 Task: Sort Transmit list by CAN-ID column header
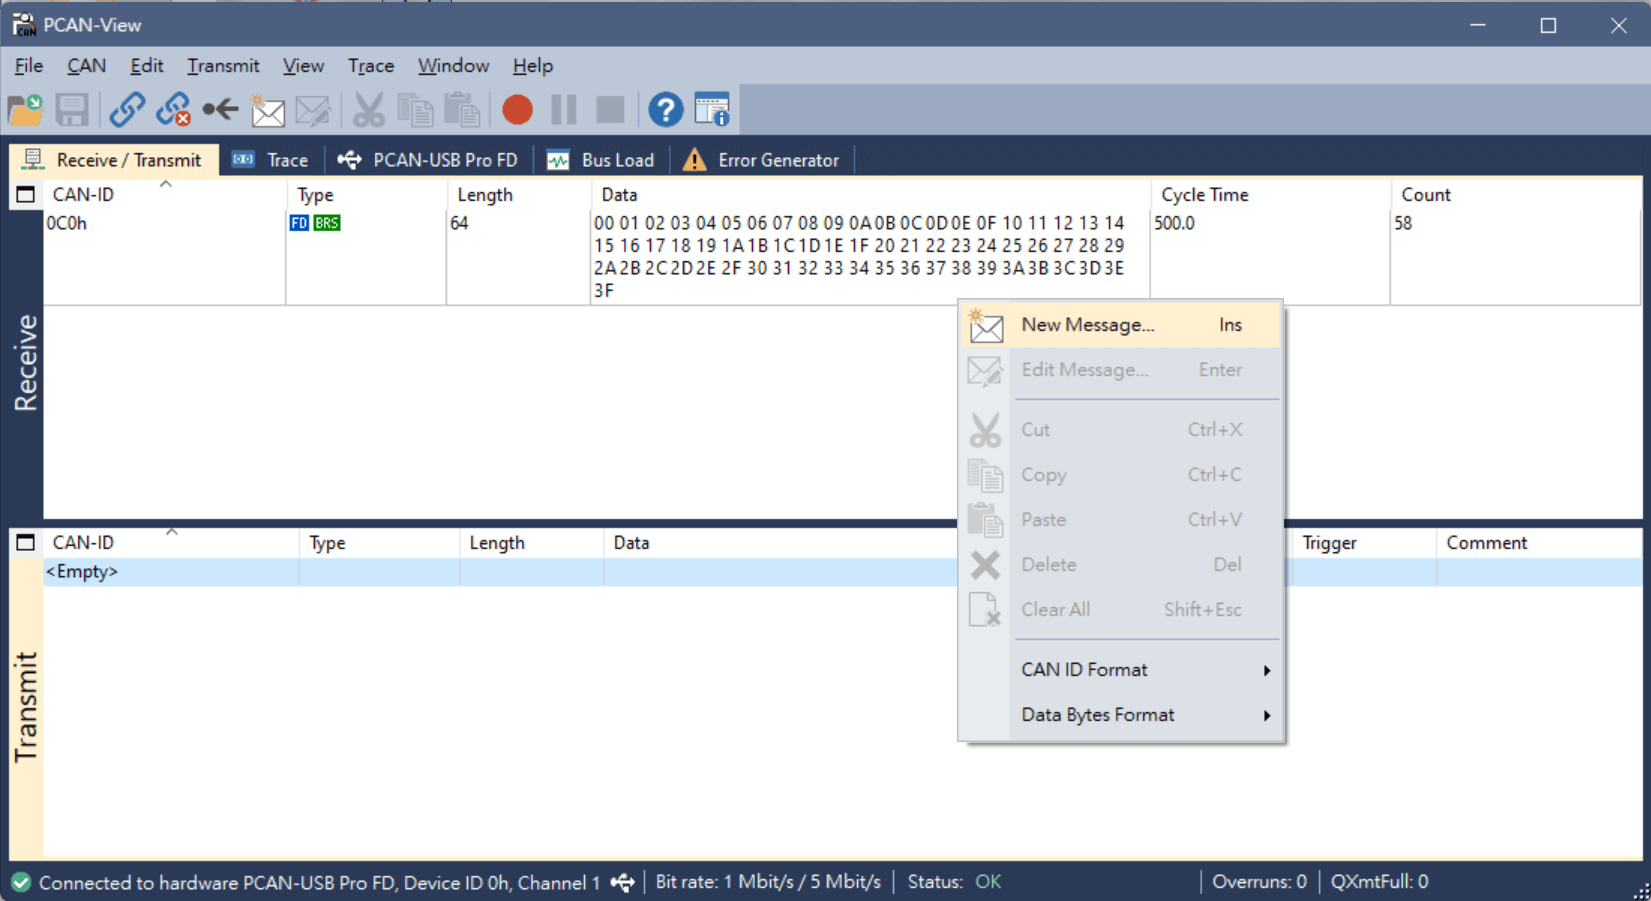click(x=171, y=543)
